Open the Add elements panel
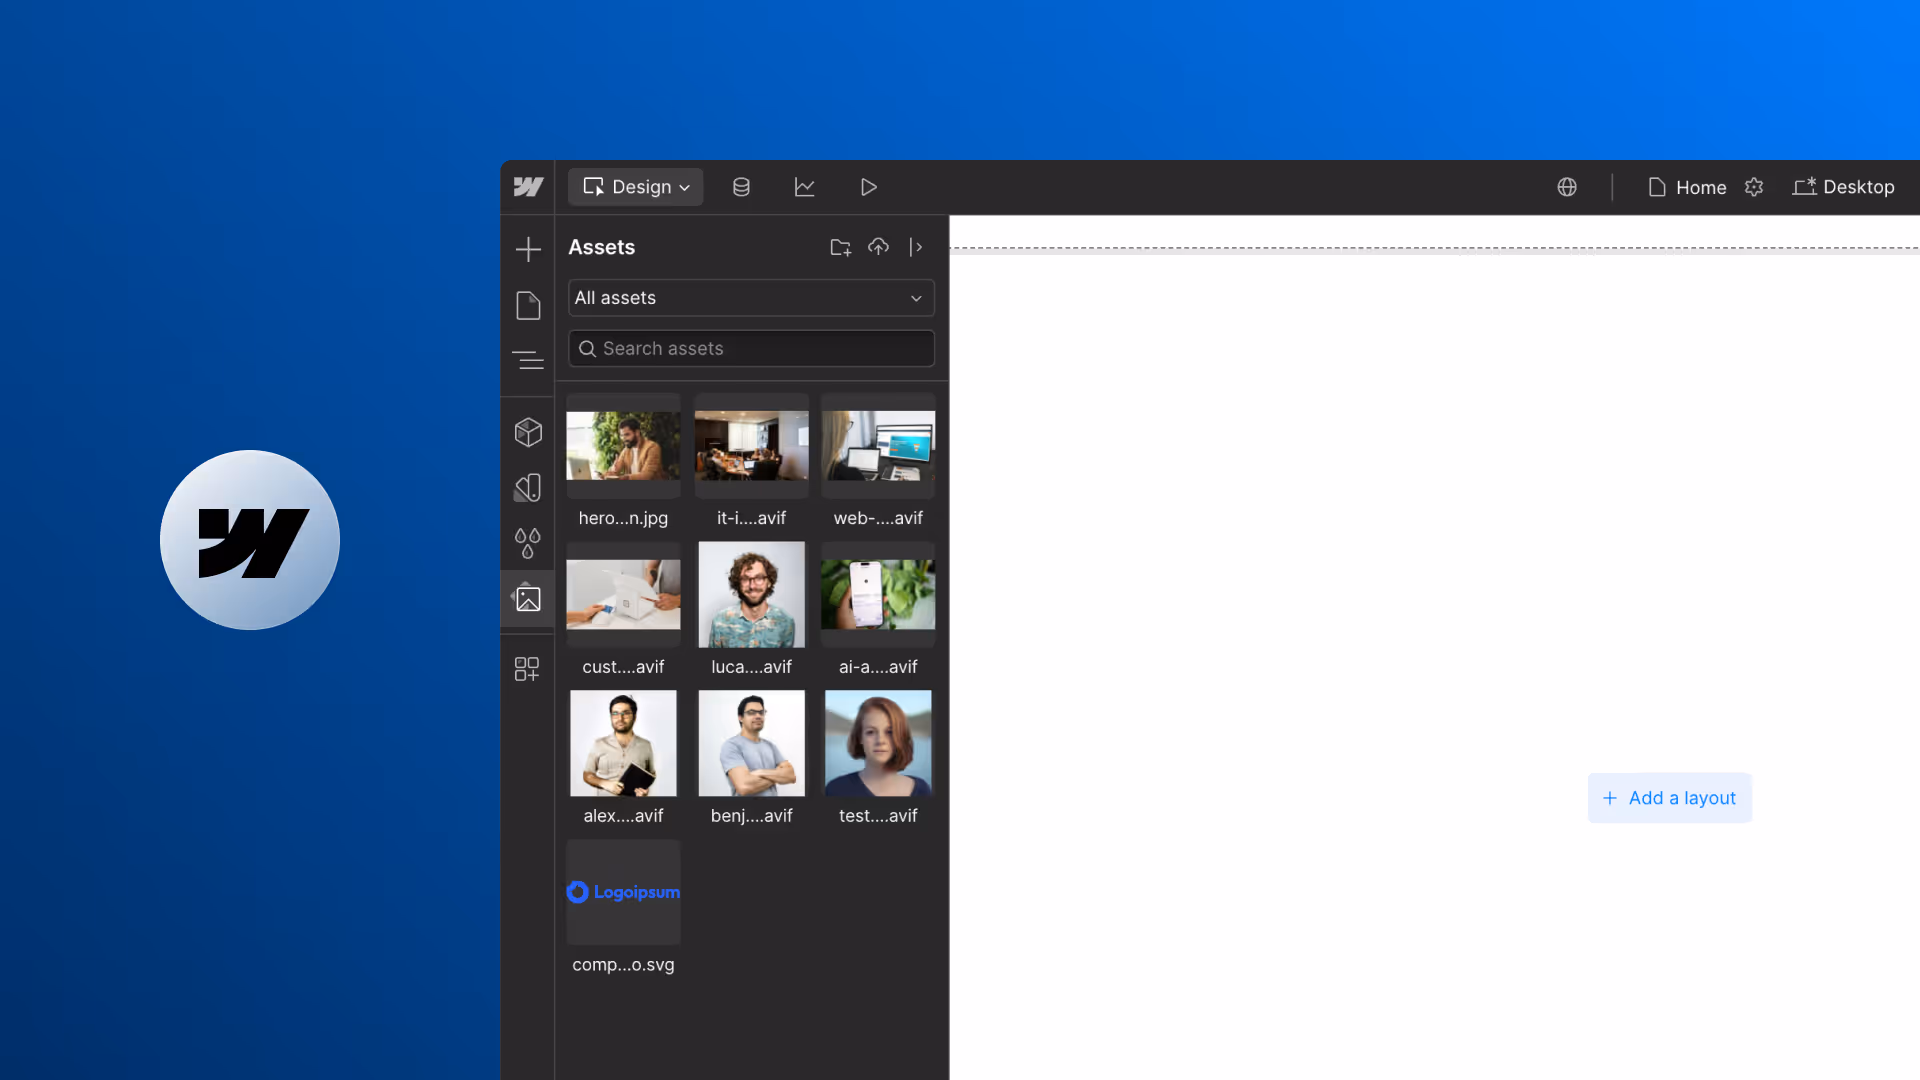The image size is (1920, 1080). click(528, 249)
